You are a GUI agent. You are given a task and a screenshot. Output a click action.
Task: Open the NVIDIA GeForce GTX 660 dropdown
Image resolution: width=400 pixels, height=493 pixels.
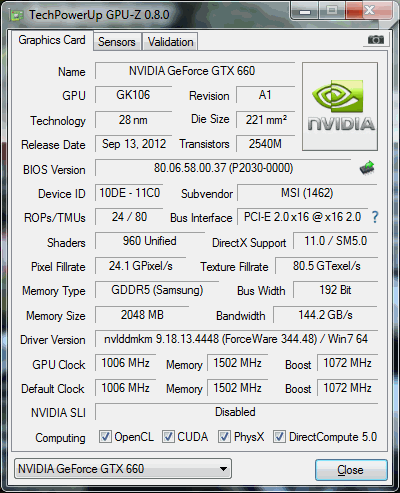(123, 469)
